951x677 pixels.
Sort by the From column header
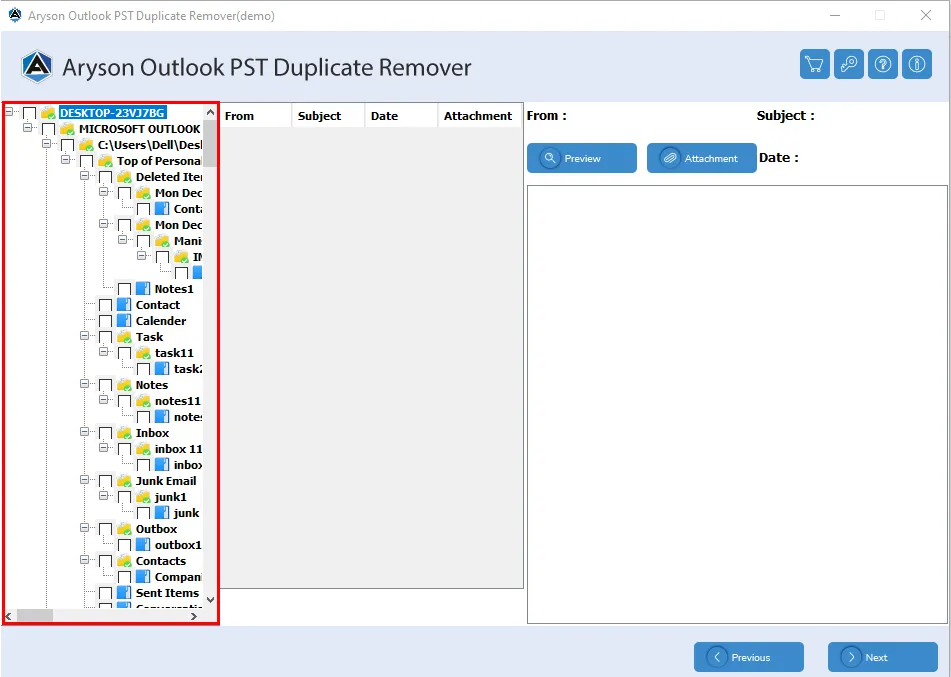coord(255,116)
